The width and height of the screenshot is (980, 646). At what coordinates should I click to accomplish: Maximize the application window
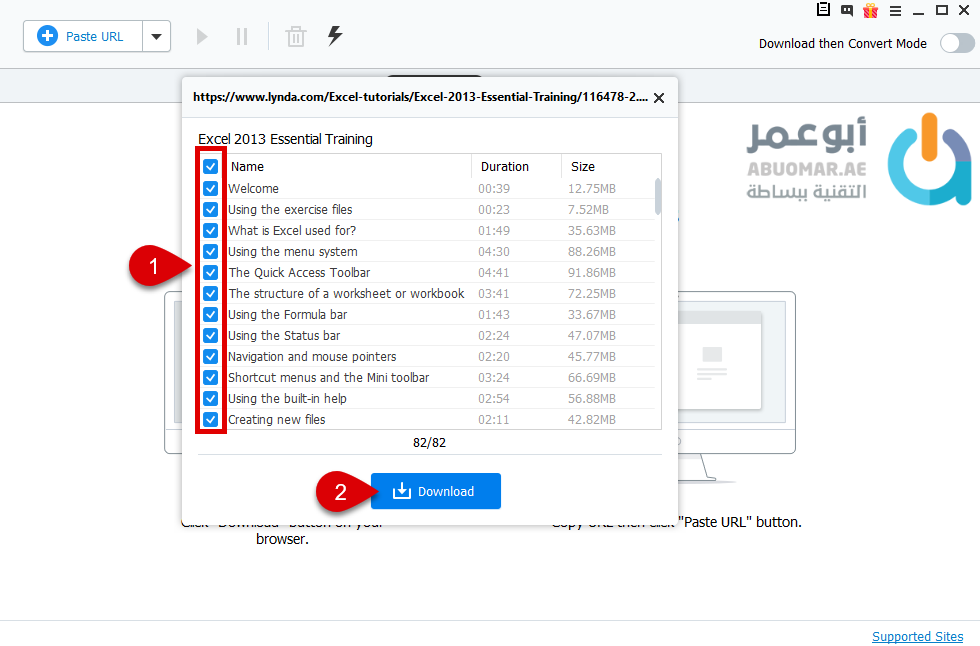(941, 9)
